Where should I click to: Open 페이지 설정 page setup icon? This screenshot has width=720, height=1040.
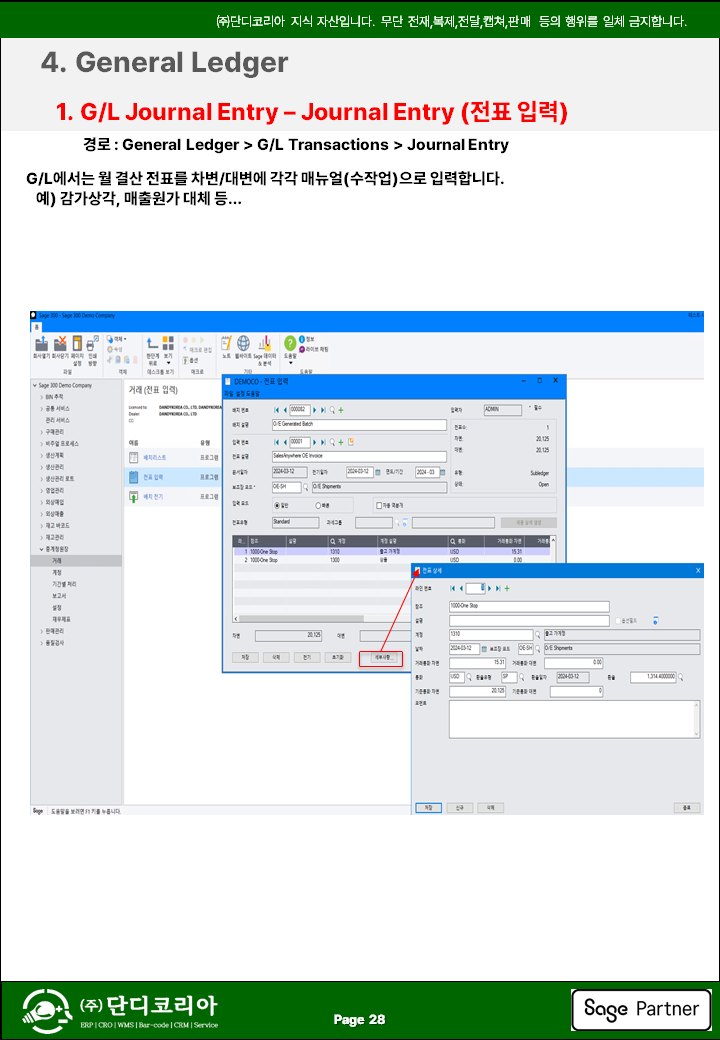(x=77, y=343)
